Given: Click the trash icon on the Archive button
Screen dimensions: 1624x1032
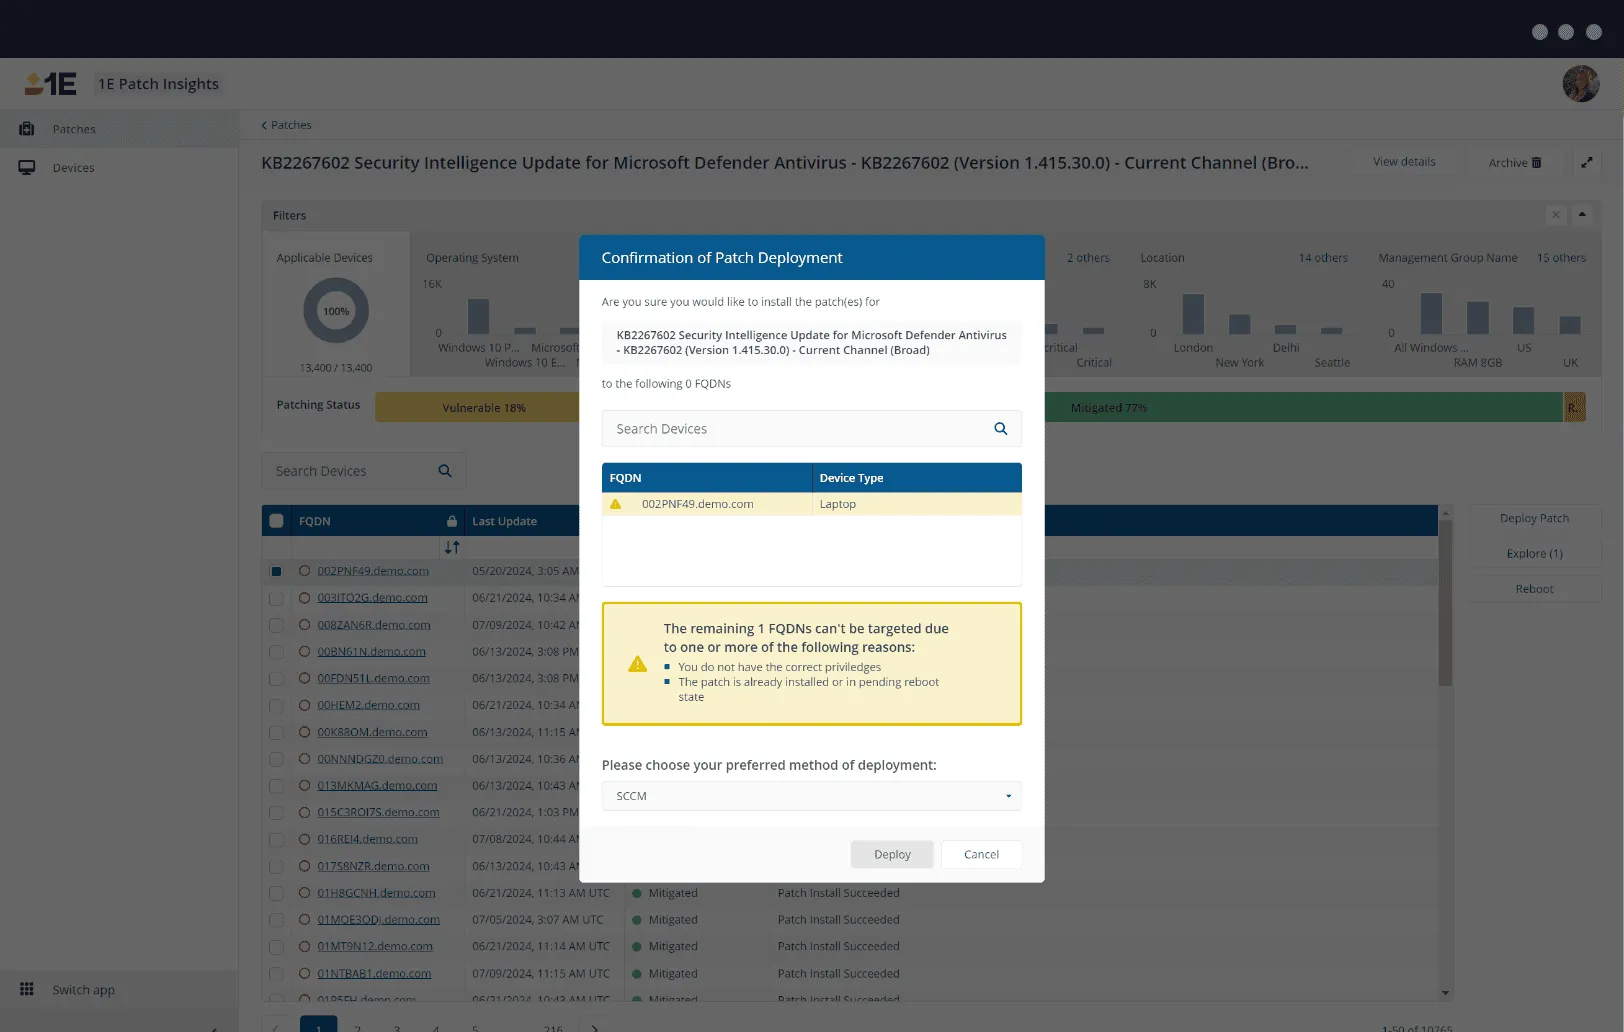Looking at the screenshot, I should tap(1535, 162).
